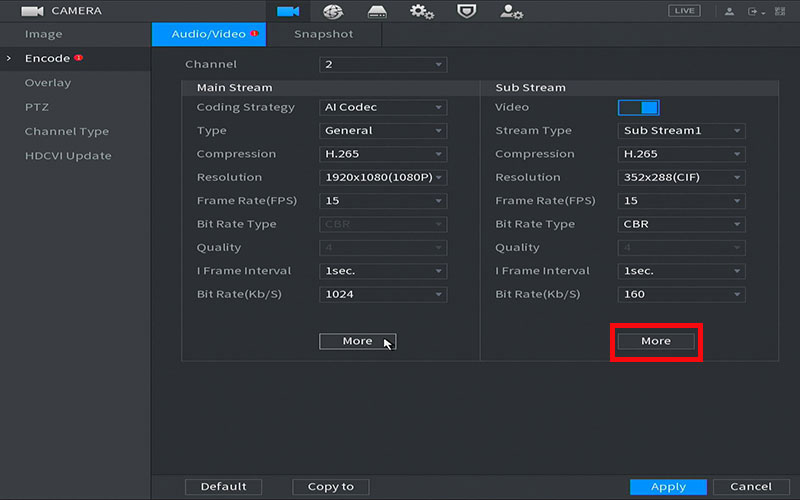
Task: Switch to the Snapshot tab
Action: tap(323, 34)
